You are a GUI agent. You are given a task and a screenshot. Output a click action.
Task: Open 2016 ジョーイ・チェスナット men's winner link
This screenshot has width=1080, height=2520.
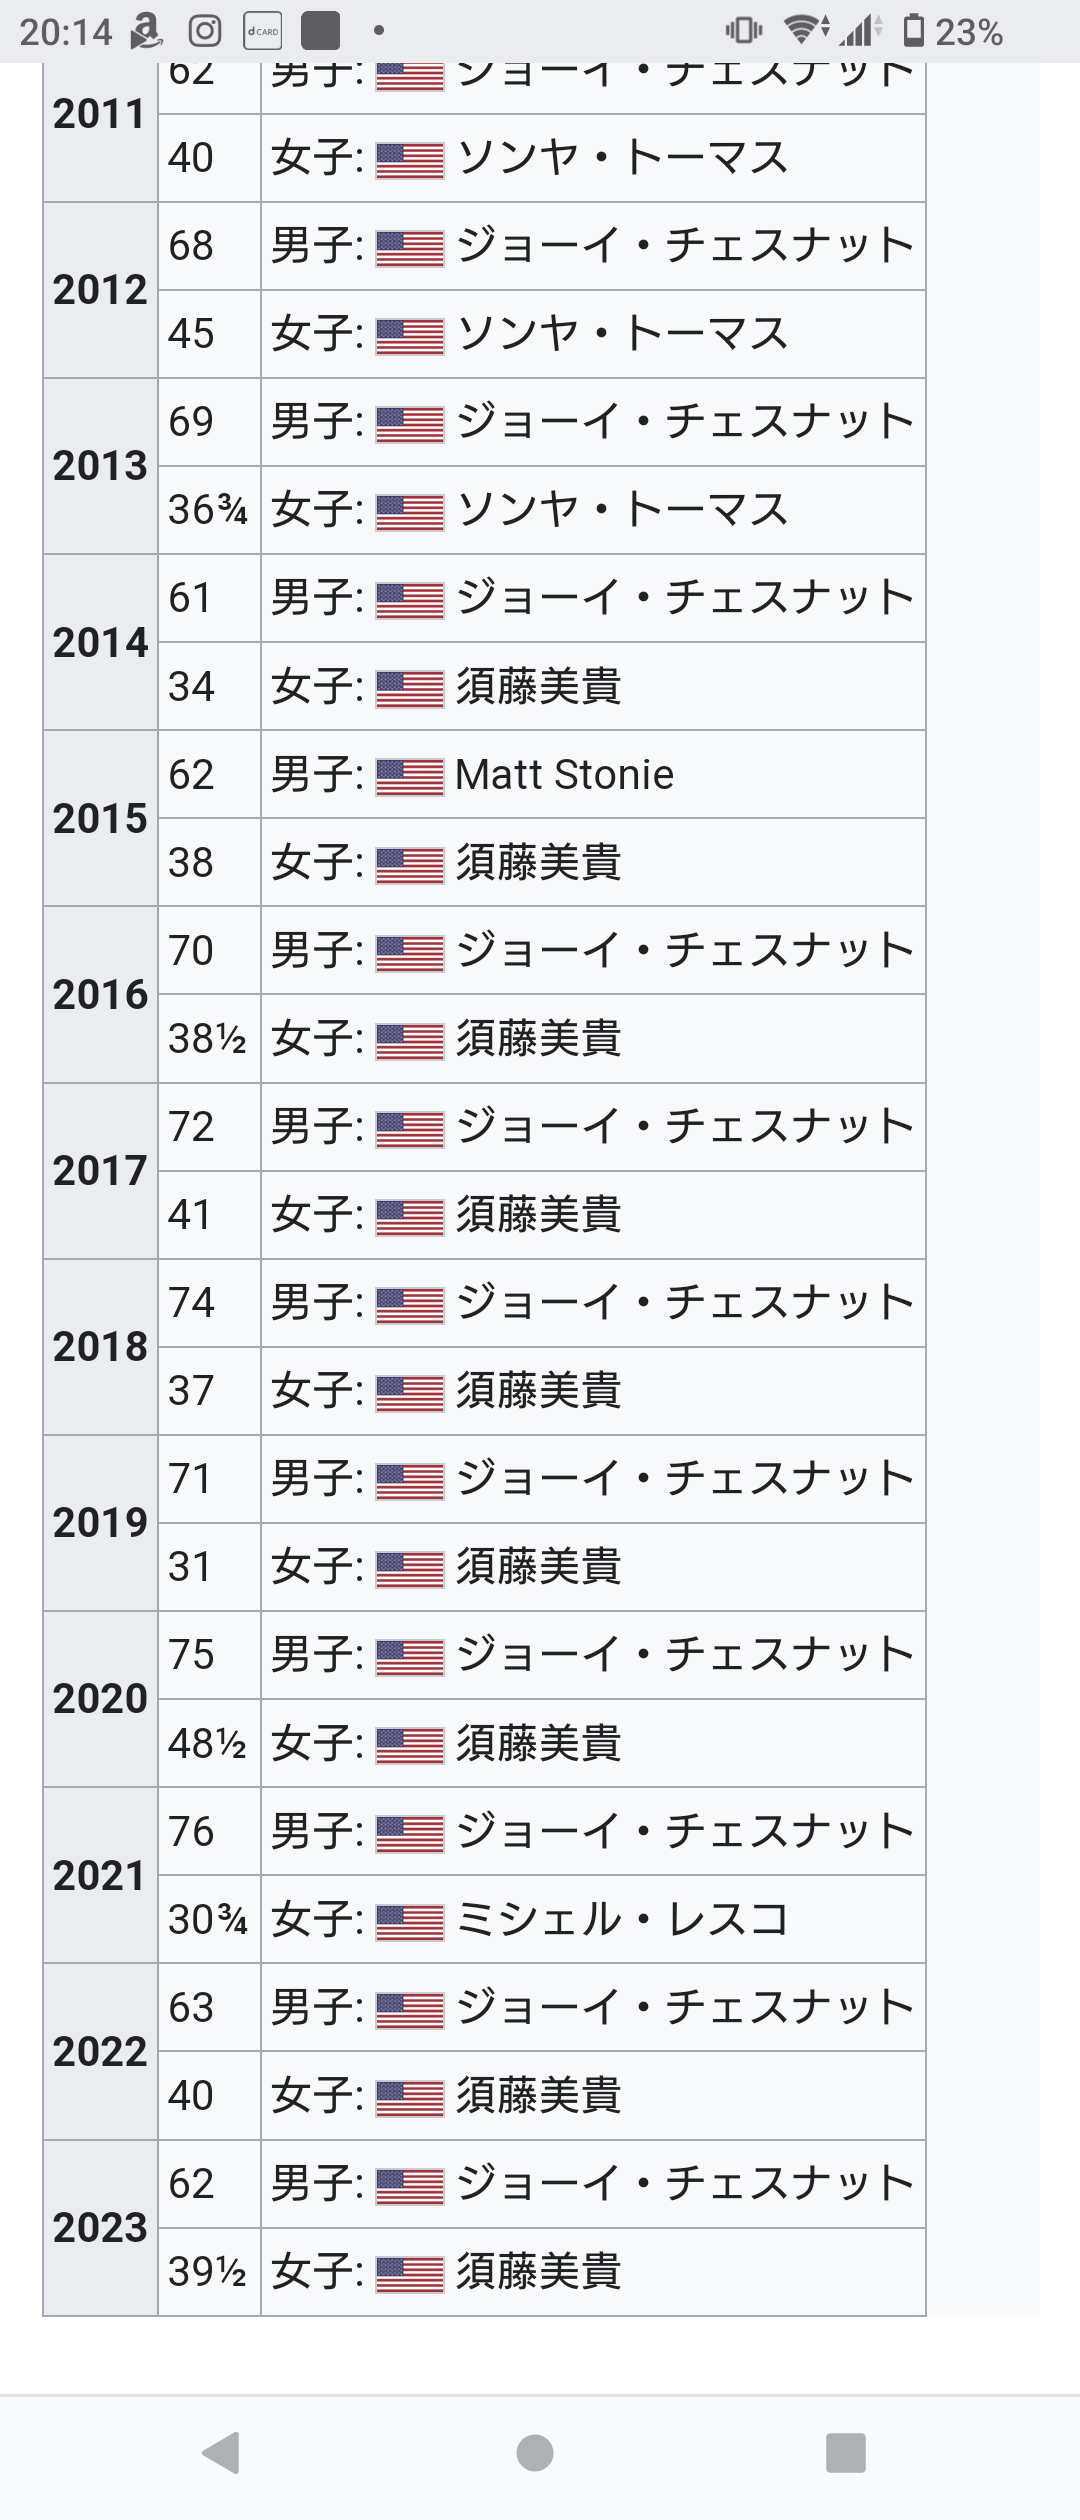(x=685, y=951)
